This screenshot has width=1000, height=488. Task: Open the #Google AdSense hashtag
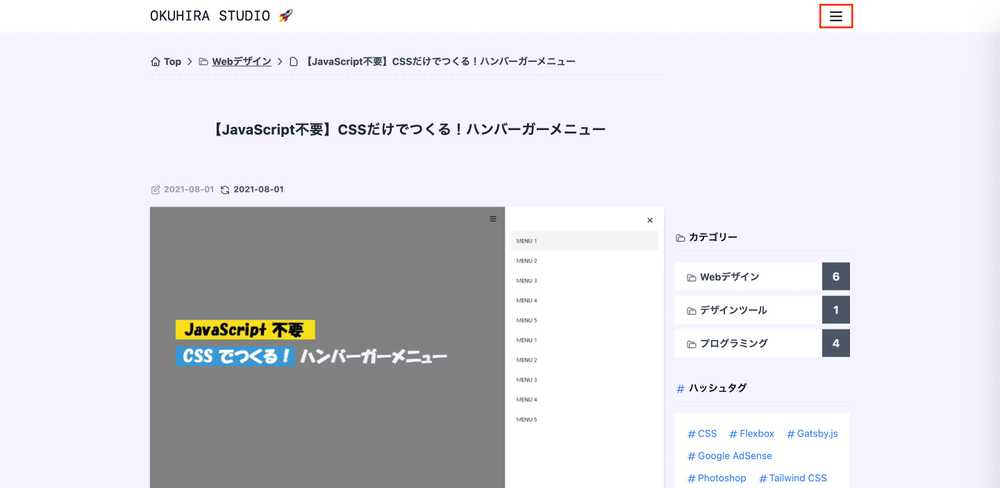pos(730,456)
